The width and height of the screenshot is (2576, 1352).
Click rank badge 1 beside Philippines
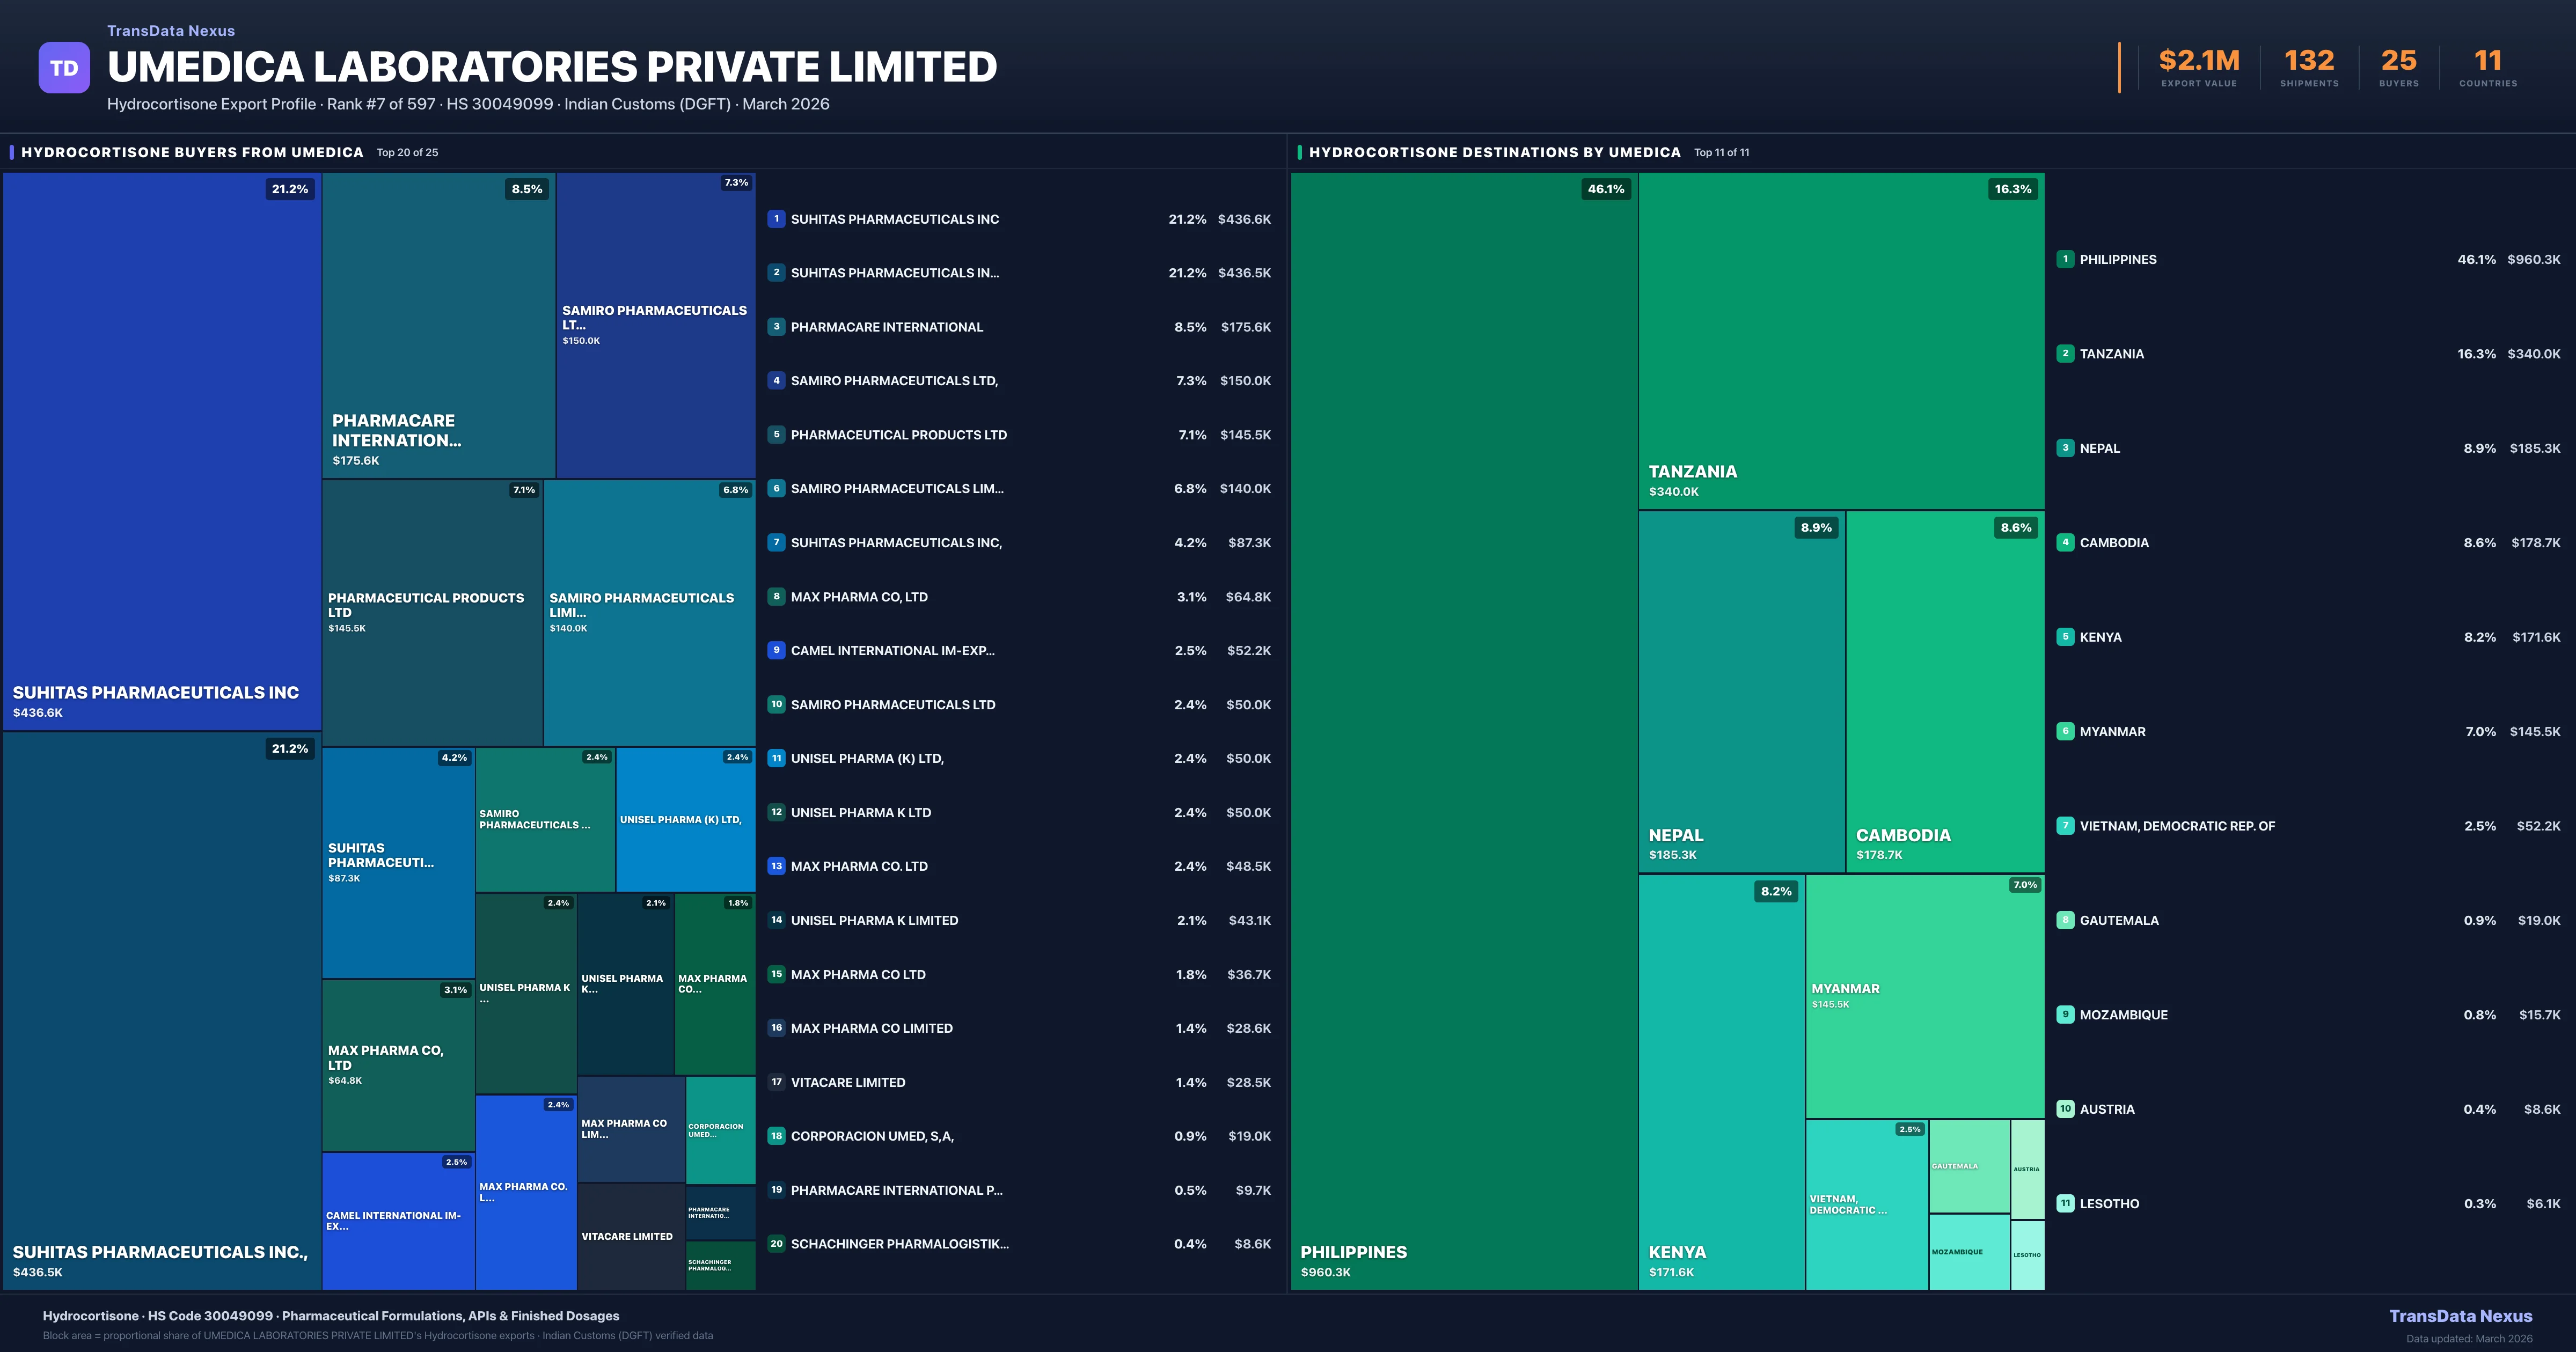point(2065,259)
